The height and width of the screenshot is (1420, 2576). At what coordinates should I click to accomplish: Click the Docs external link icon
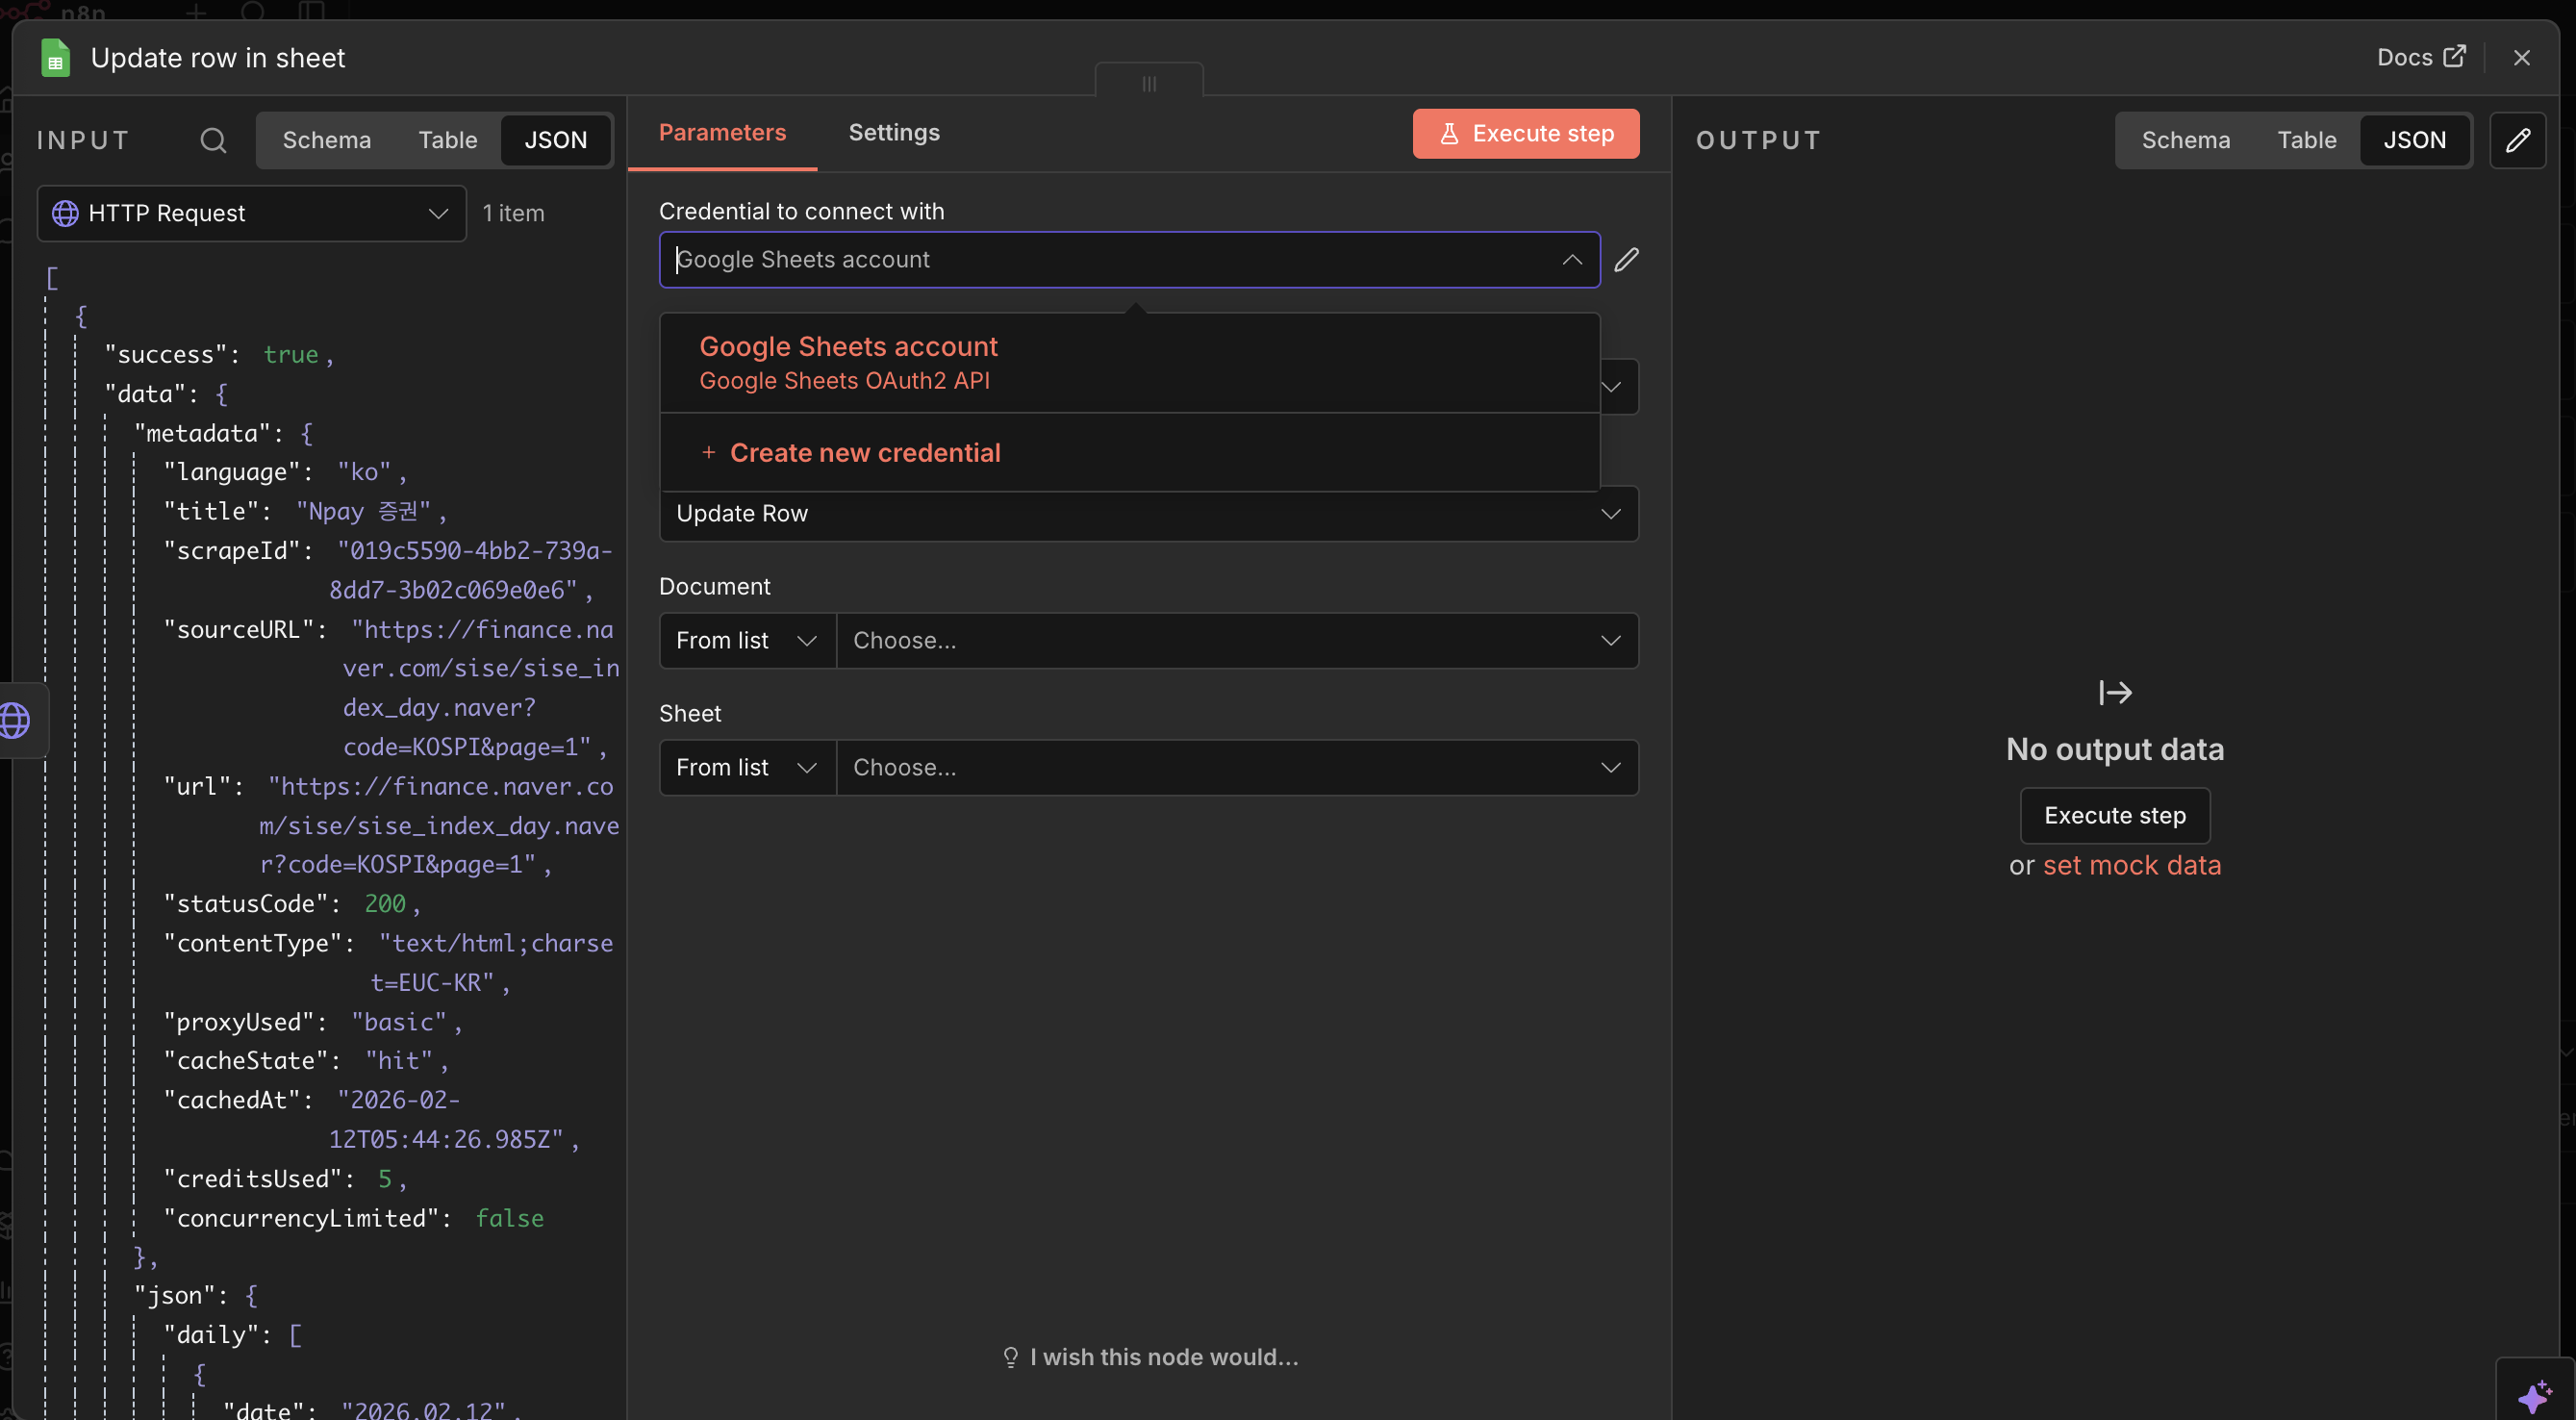(2454, 57)
